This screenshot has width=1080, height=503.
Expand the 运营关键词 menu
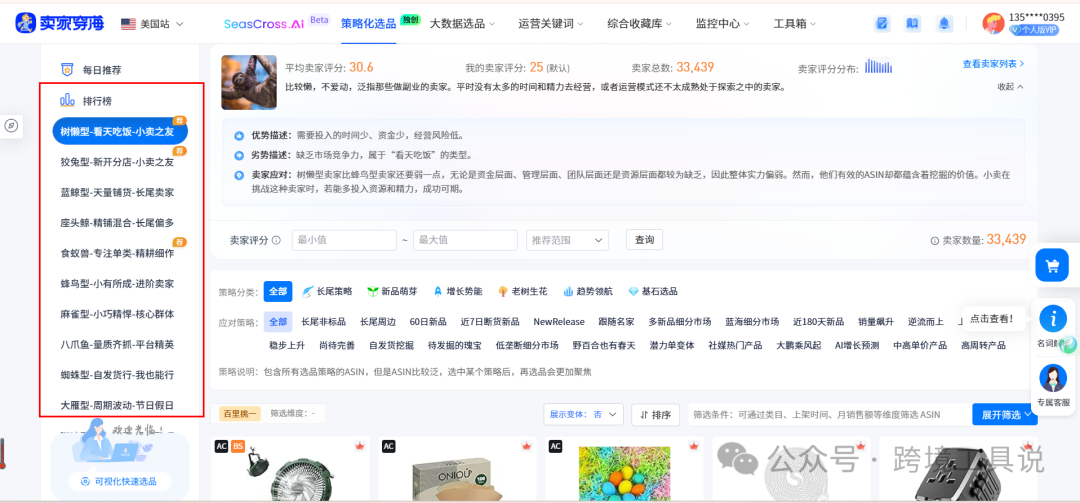[551, 23]
